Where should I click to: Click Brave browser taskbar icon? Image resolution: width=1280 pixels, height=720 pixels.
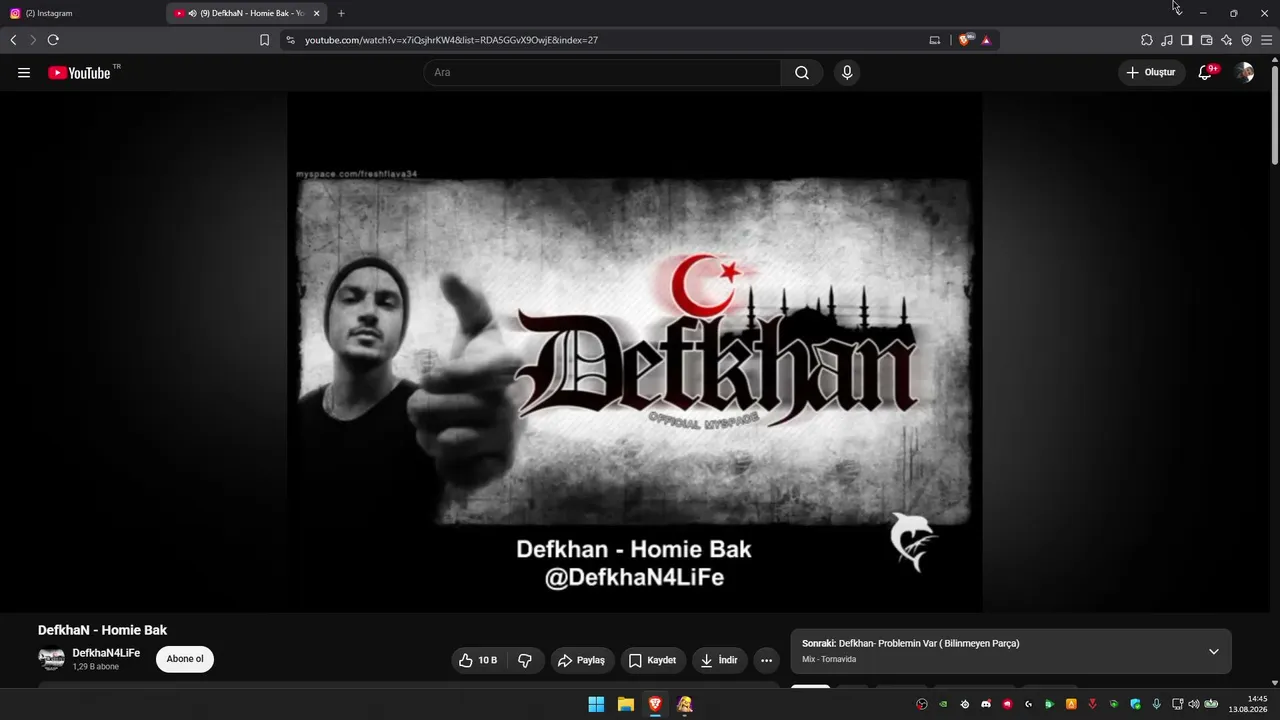655,704
